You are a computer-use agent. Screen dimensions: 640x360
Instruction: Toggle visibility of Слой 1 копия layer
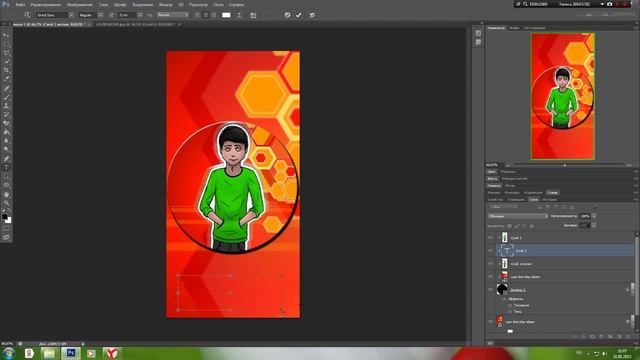[x=490, y=264]
